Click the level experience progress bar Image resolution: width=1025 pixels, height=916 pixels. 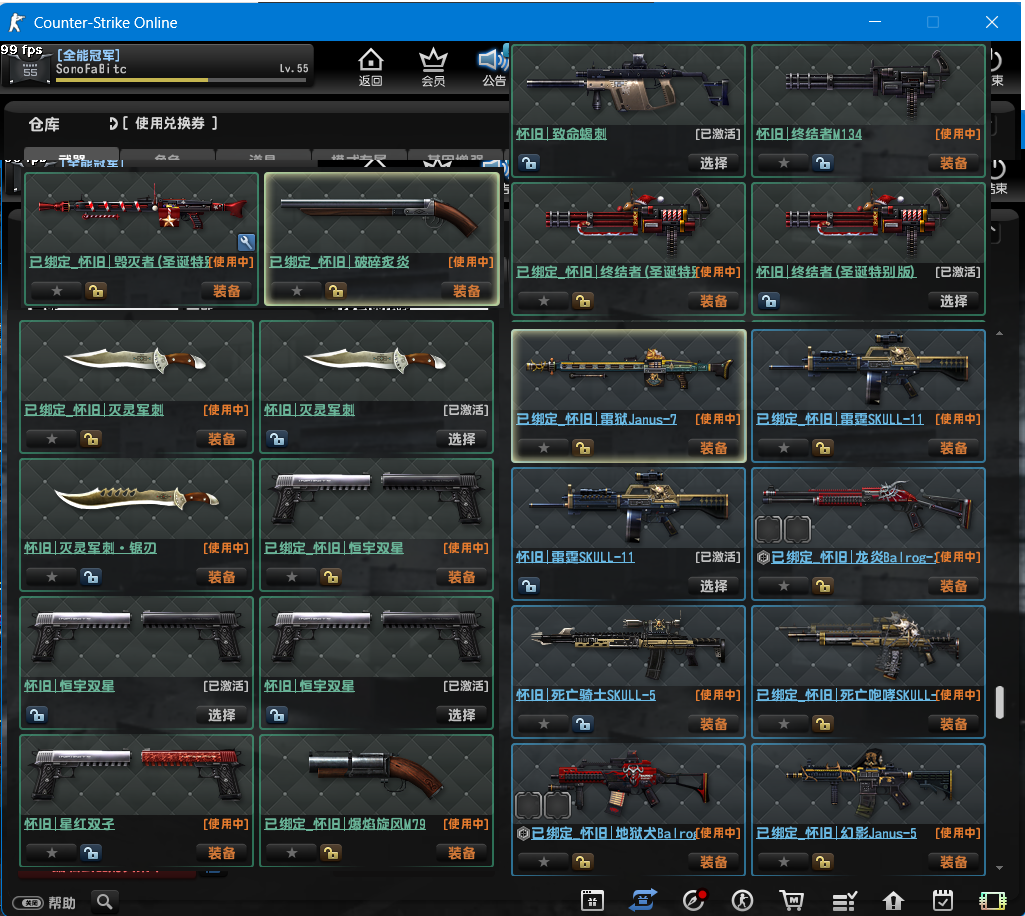180,80
